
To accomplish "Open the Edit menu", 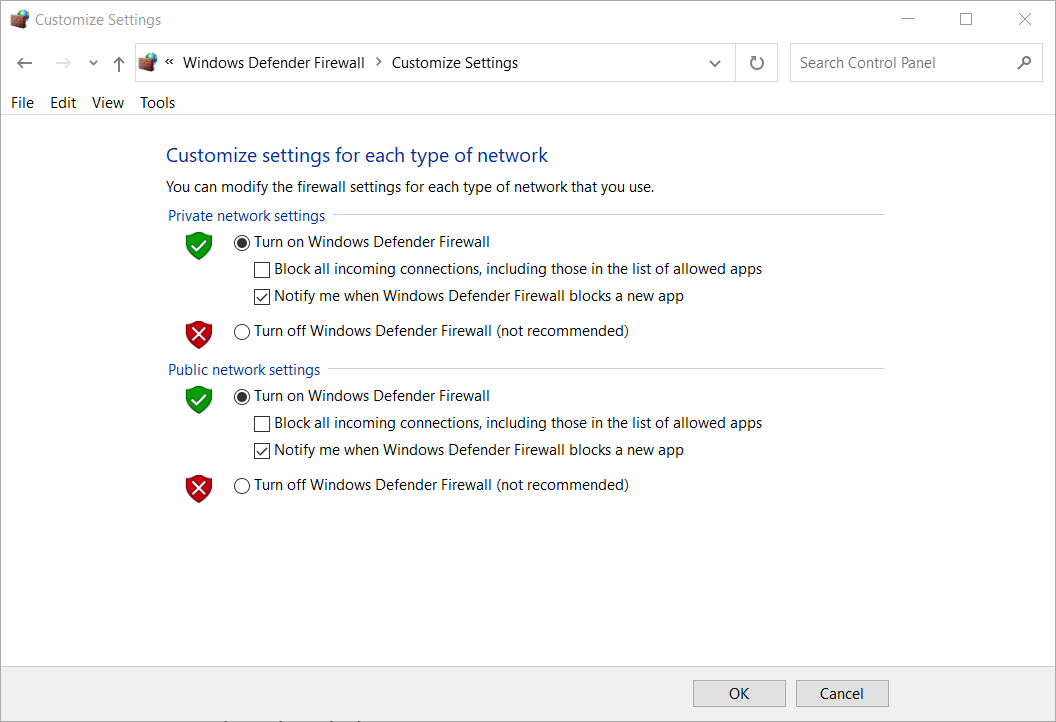I will (63, 102).
